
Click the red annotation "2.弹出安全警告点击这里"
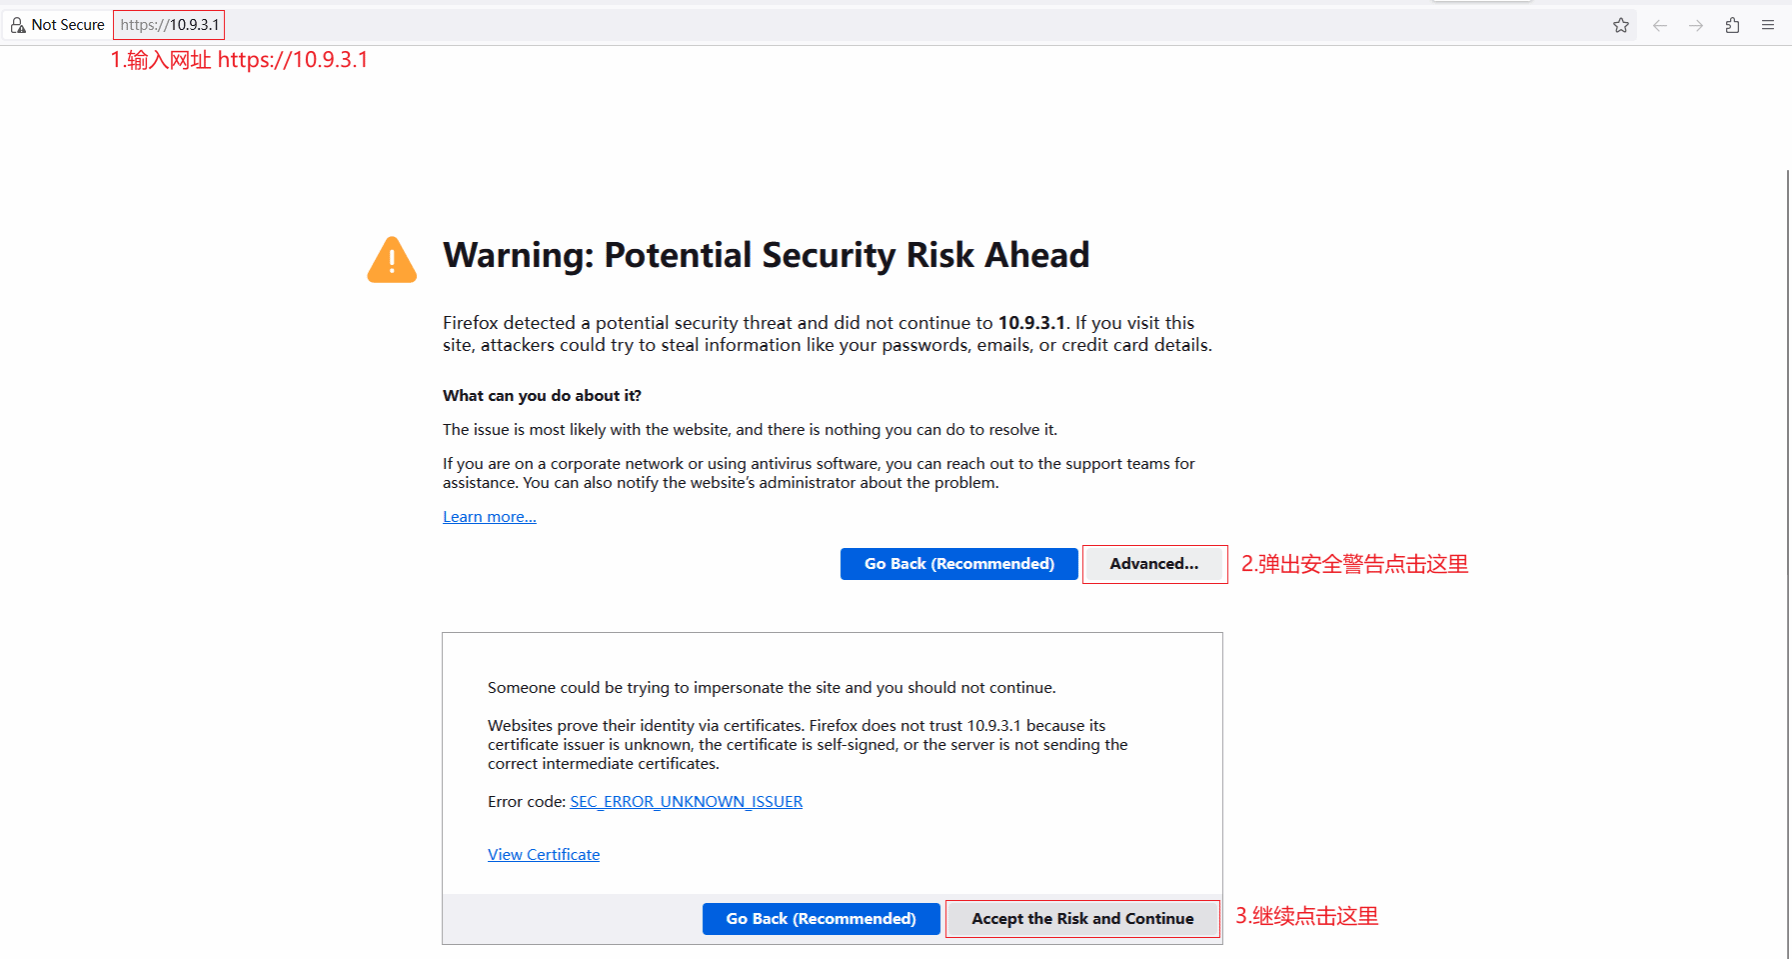click(1354, 564)
